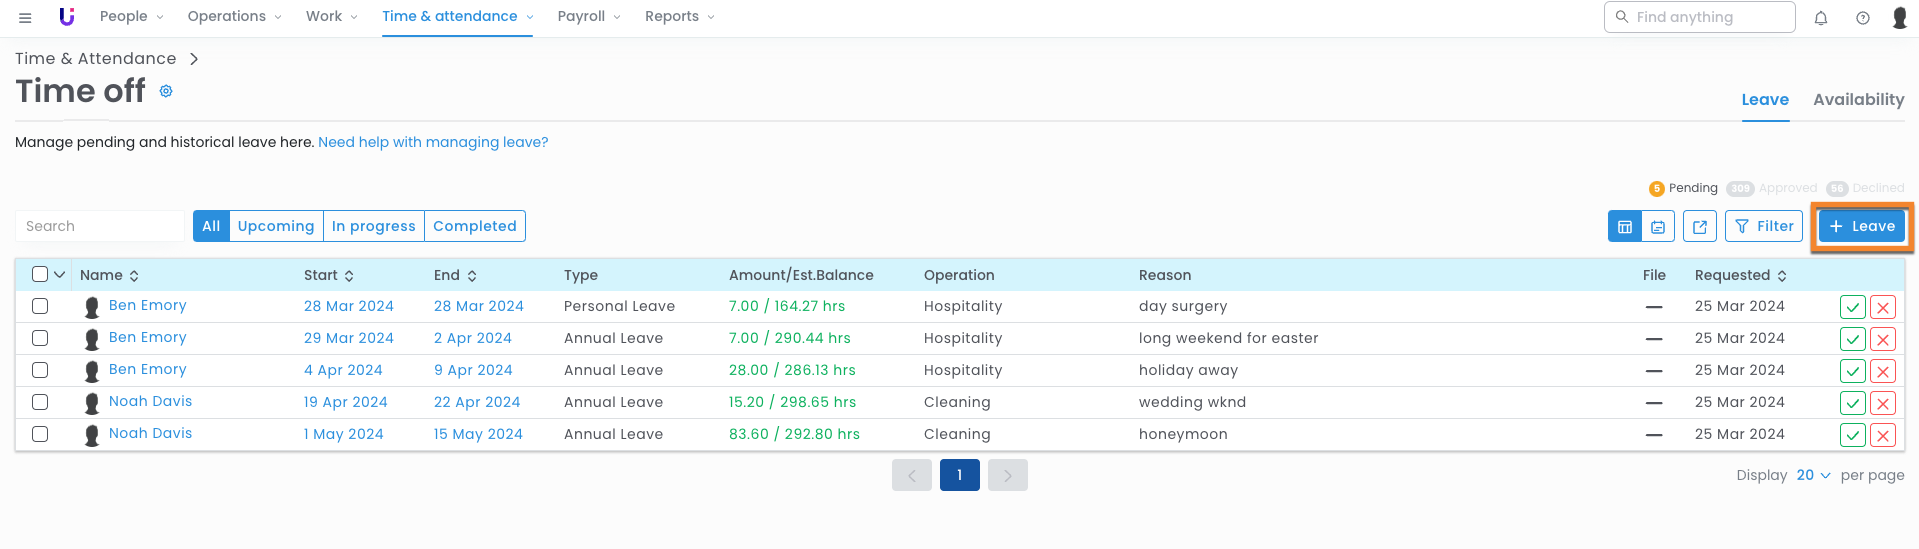Show Upcoming leave tab
The height and width of the screenshot is (549, 1919).
(x=276, y=226)
